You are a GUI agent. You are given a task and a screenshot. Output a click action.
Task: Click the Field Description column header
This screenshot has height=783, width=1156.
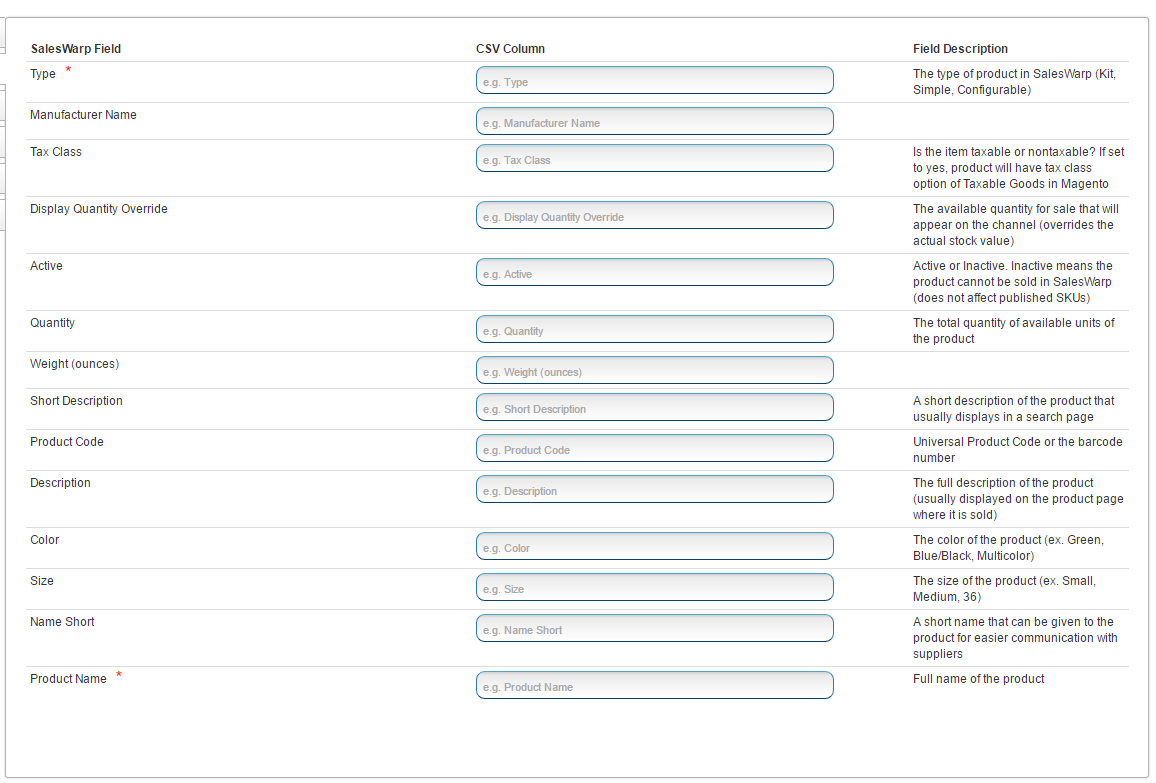click(x=960, y=49)
